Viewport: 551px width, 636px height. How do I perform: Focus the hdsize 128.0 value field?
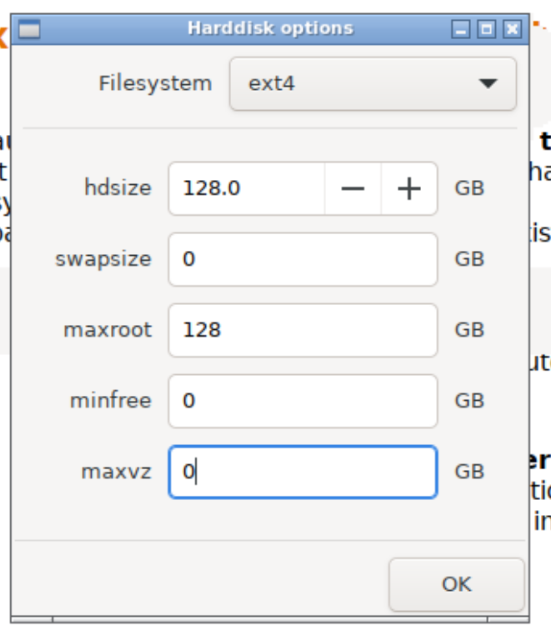(x=247, y=189)
